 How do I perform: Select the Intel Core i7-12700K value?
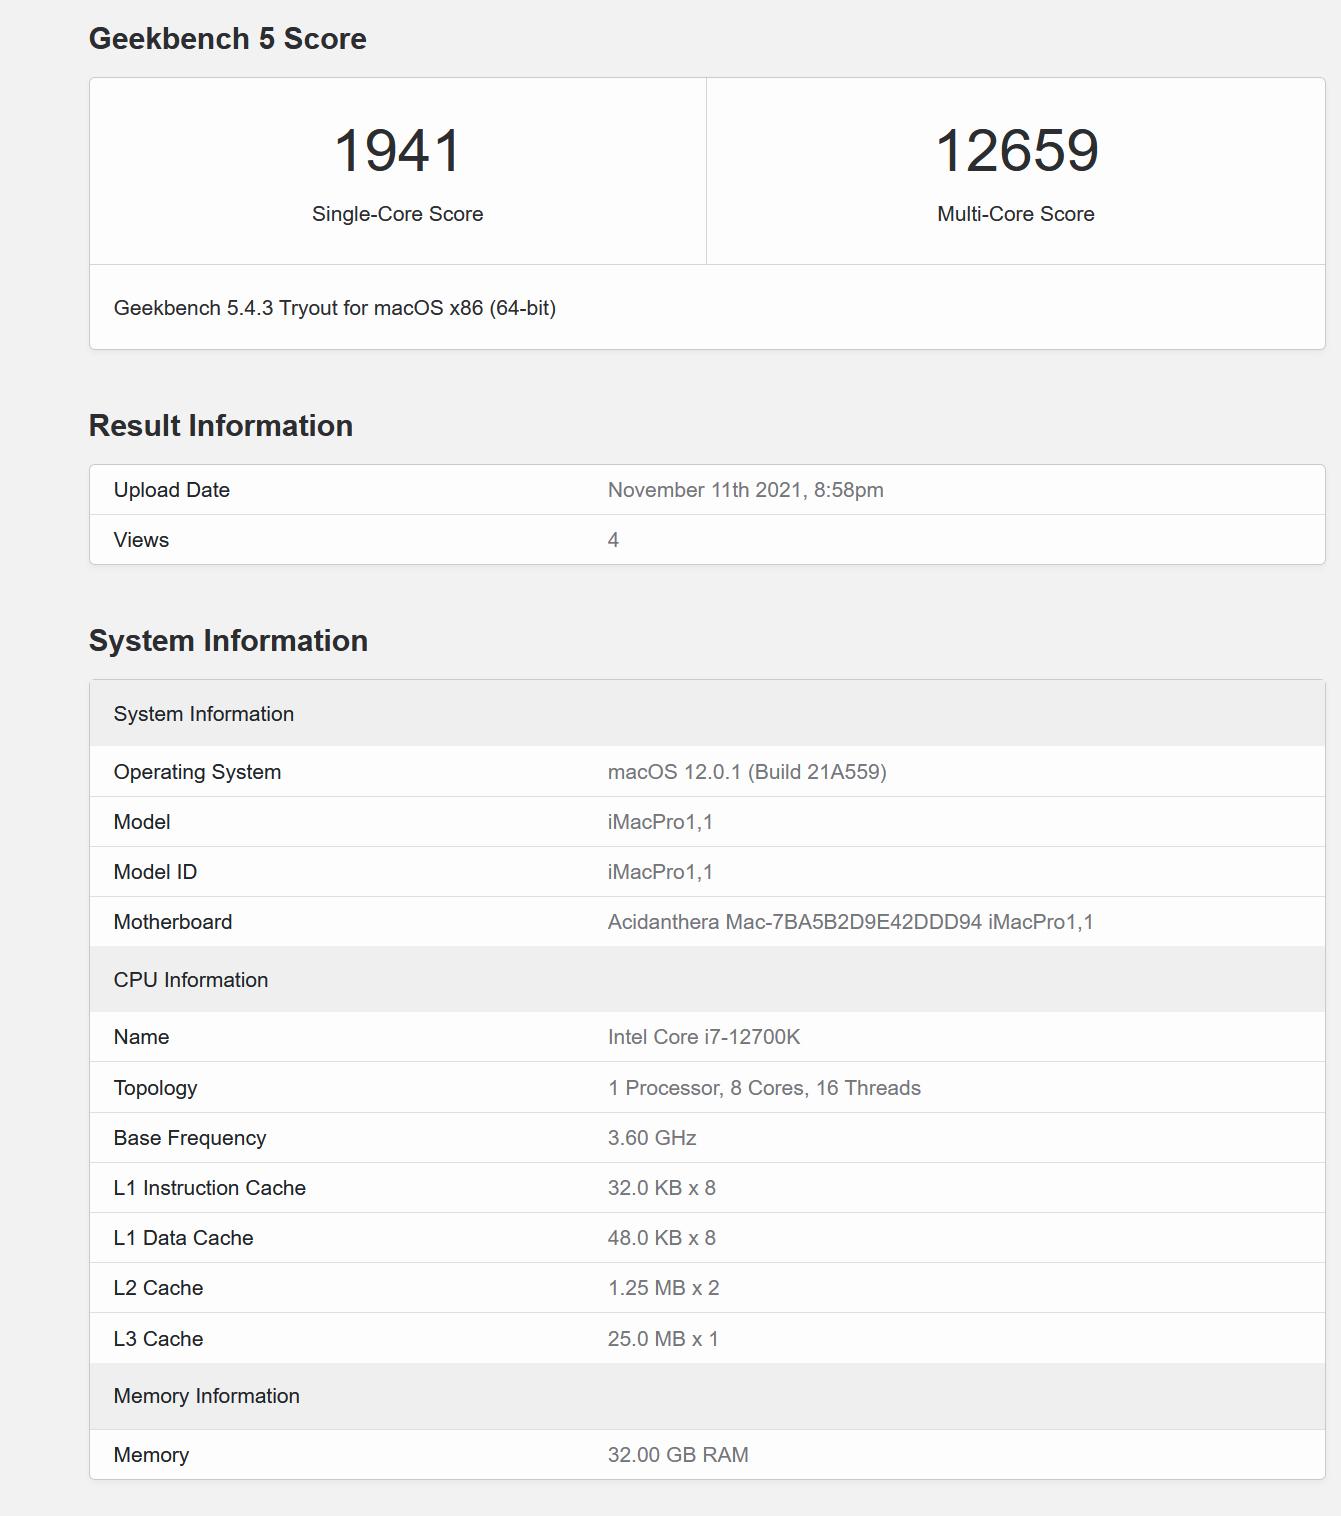click(x=704, y=1037)
